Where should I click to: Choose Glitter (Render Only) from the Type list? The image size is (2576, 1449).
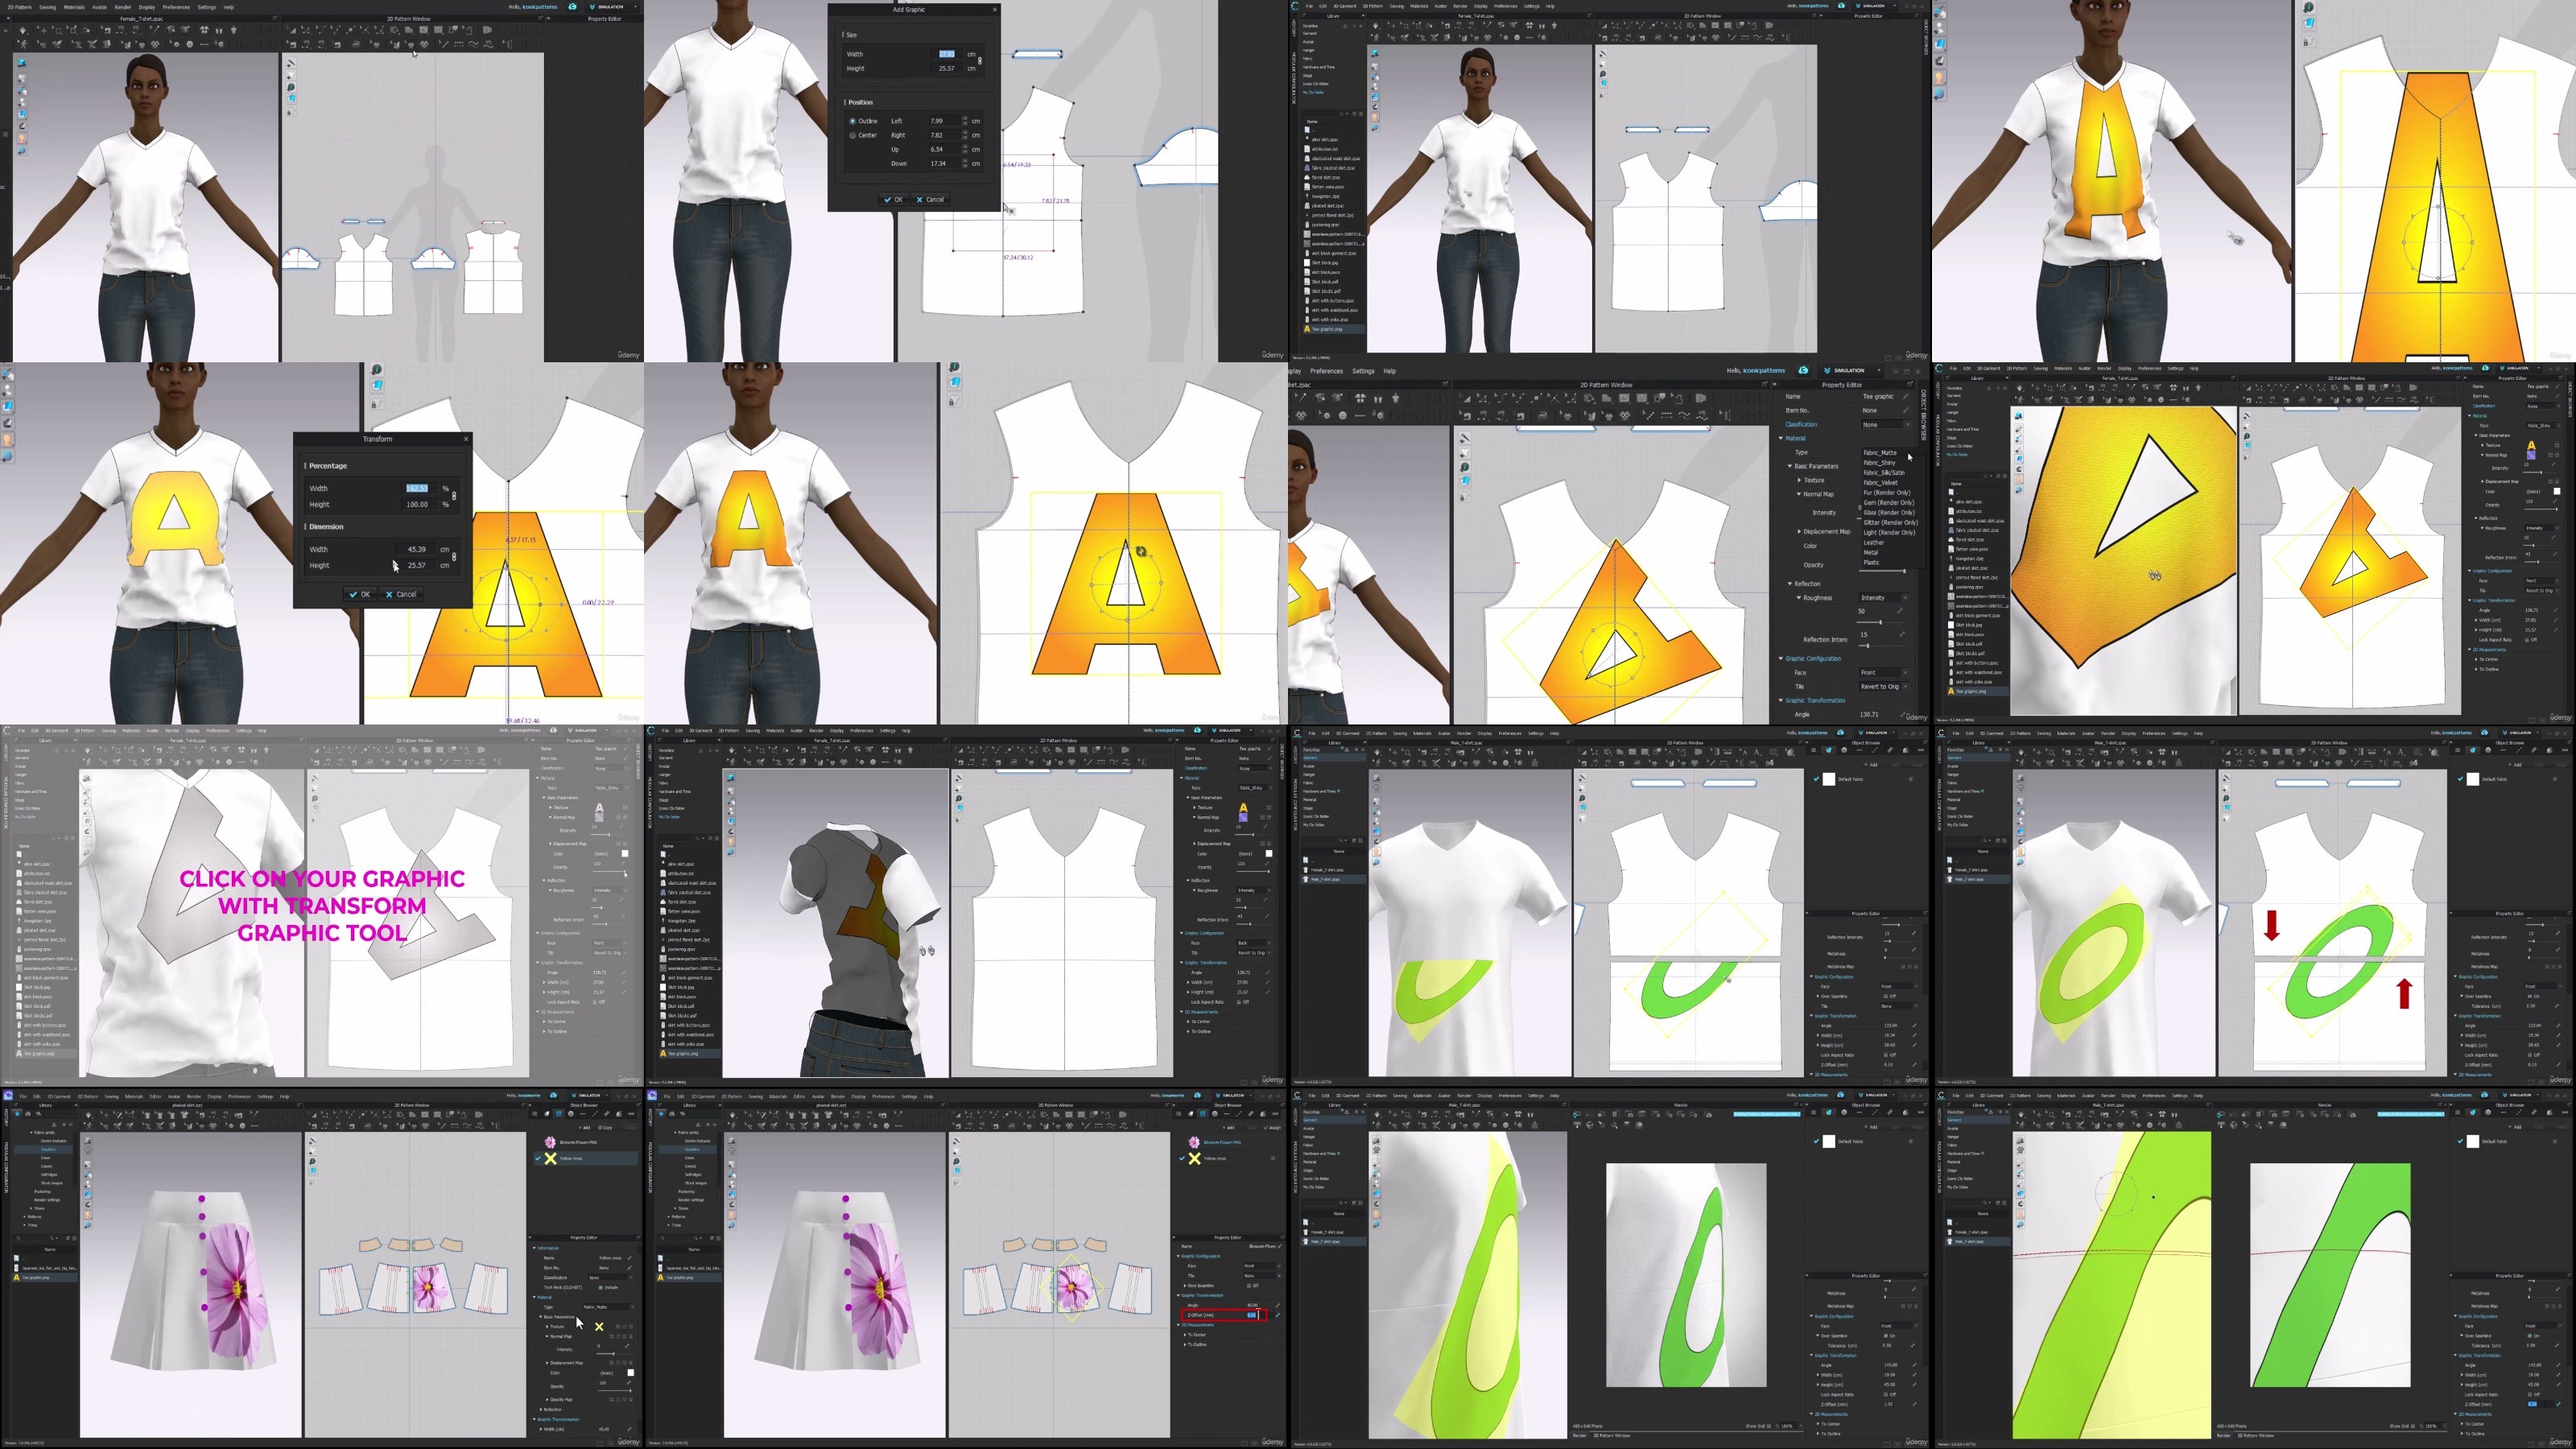click(1891, 522)
